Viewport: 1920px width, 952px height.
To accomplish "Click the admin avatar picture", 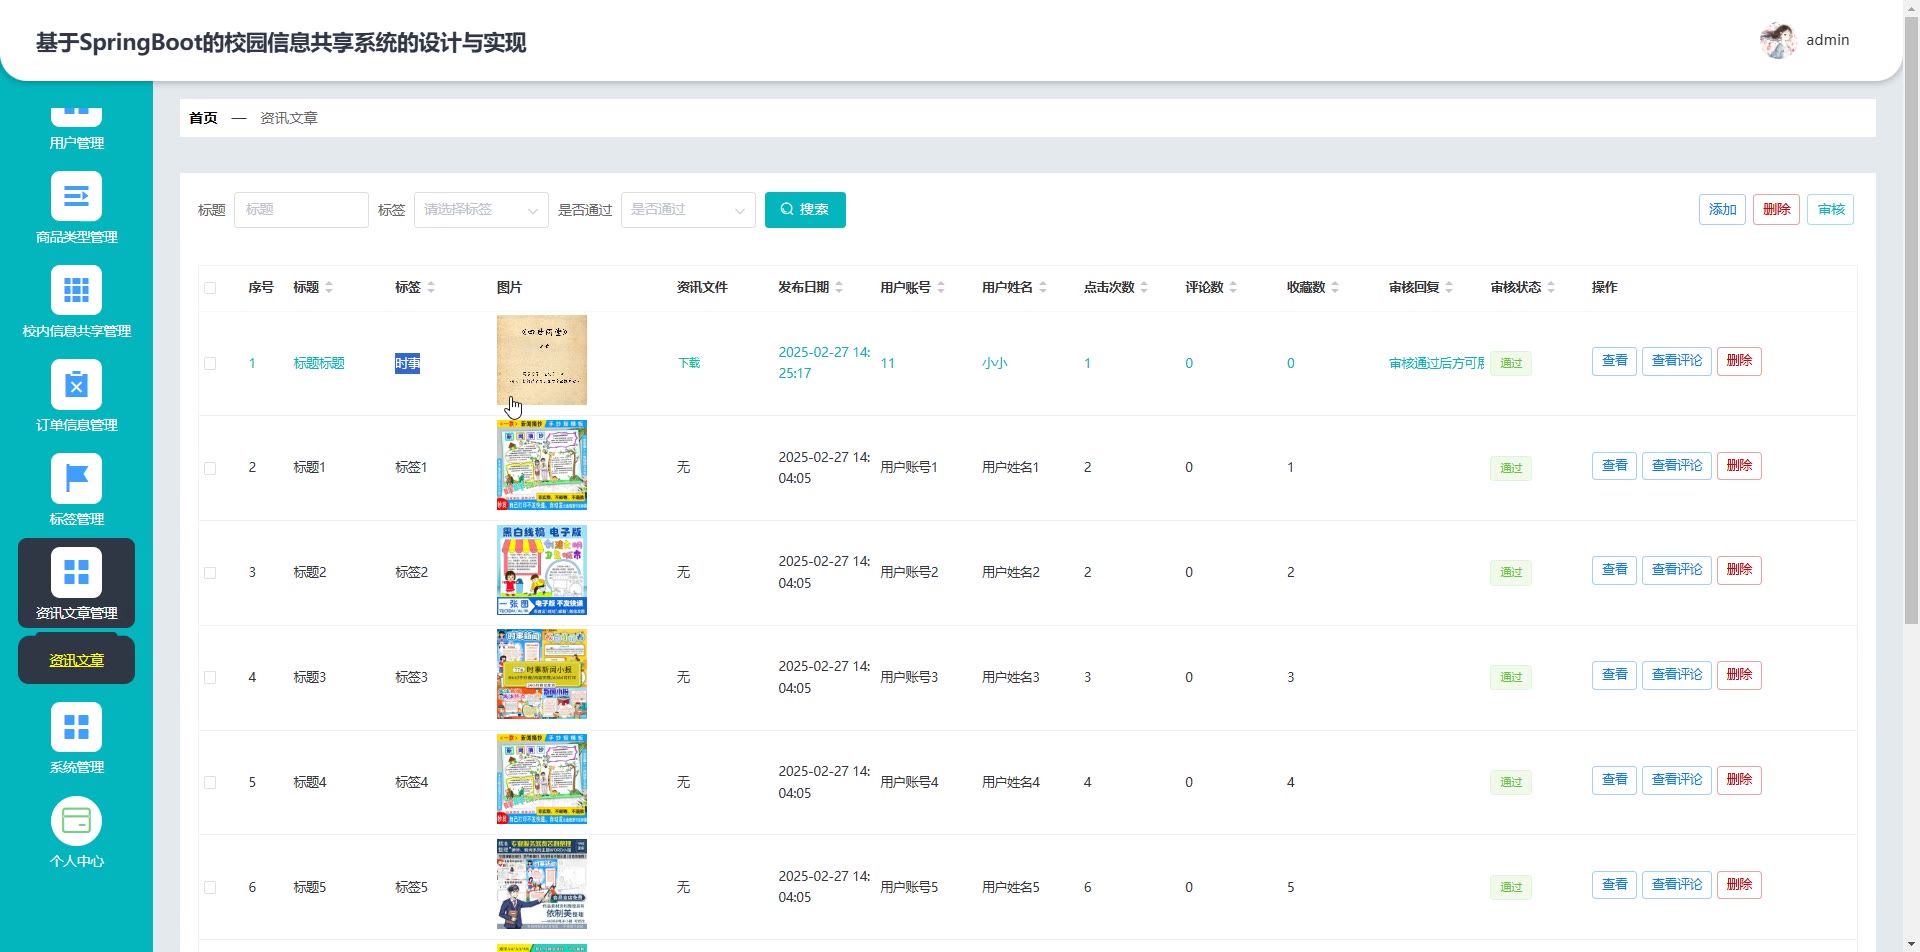I will 1777,41.
